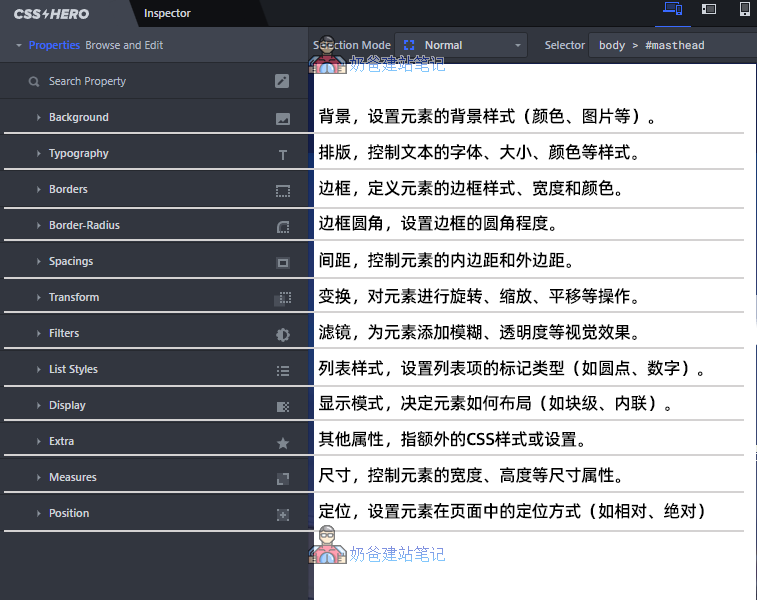The height and width of the screenshot is (600, 757).
Task: Click the Extra star icon
Action: [x=283, y=443]
